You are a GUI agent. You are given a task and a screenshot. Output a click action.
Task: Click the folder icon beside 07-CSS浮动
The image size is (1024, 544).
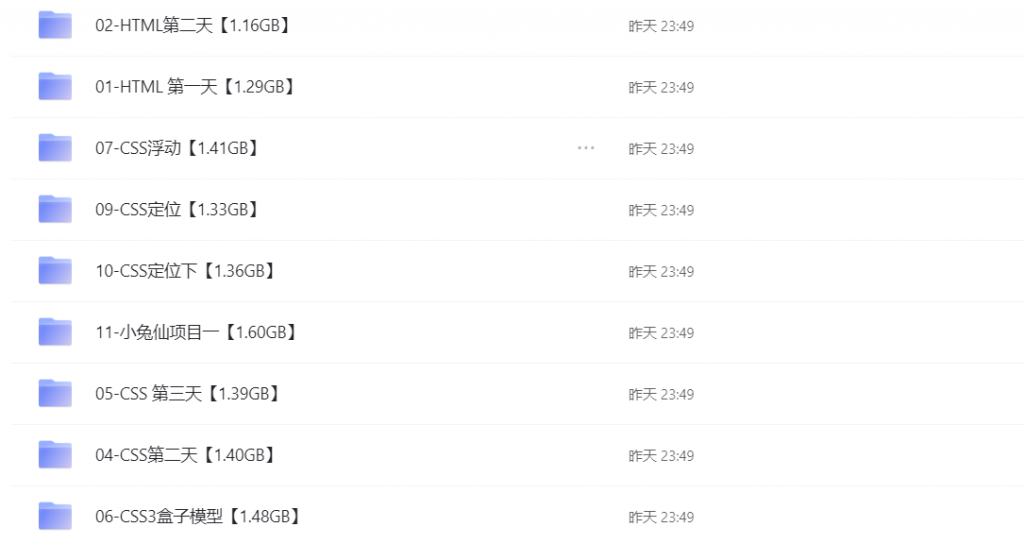point(55,148)
